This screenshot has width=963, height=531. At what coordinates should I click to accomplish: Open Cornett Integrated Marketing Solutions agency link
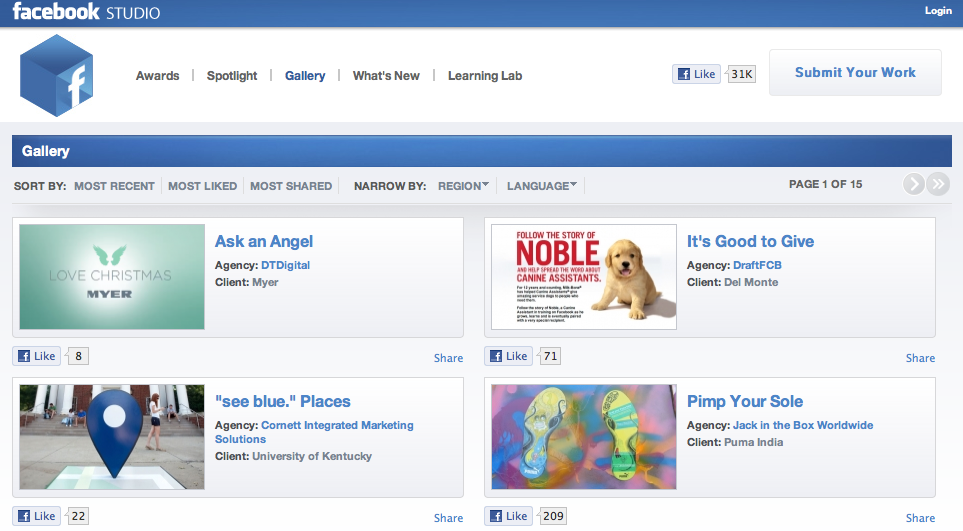click(x=314, y=432)
